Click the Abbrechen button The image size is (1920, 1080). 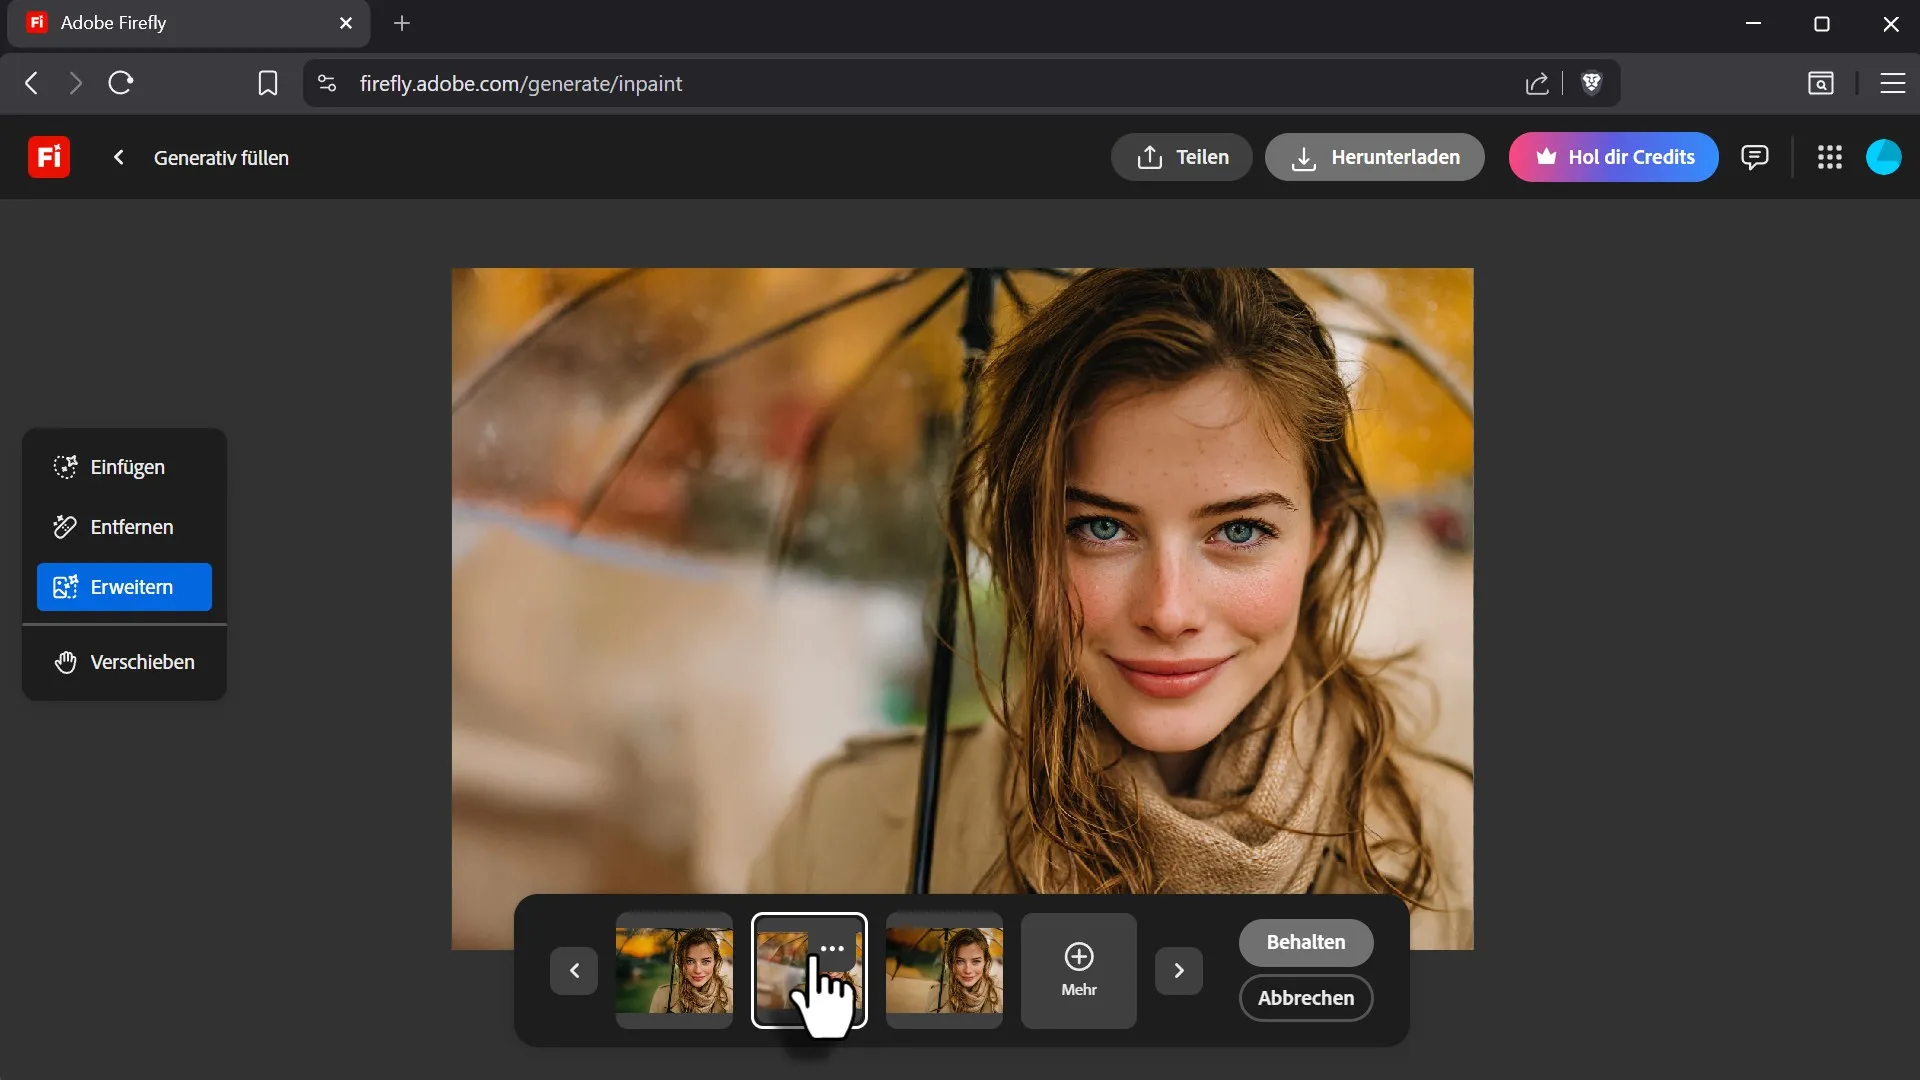coord(1305,998)
